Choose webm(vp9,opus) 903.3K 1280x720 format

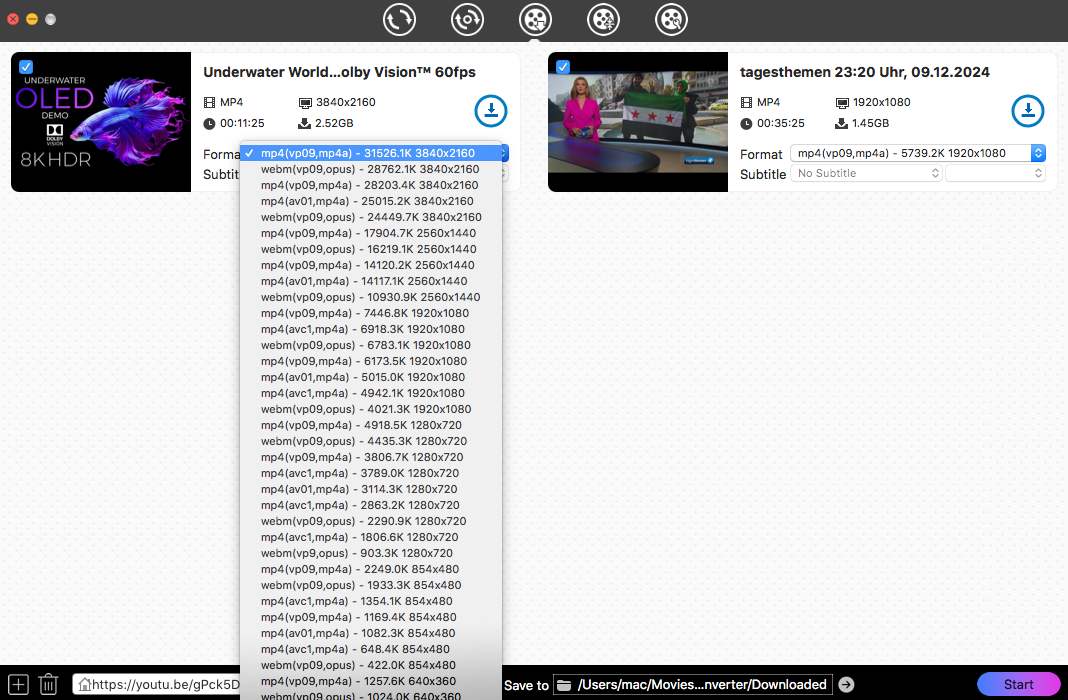click(371, 553)
